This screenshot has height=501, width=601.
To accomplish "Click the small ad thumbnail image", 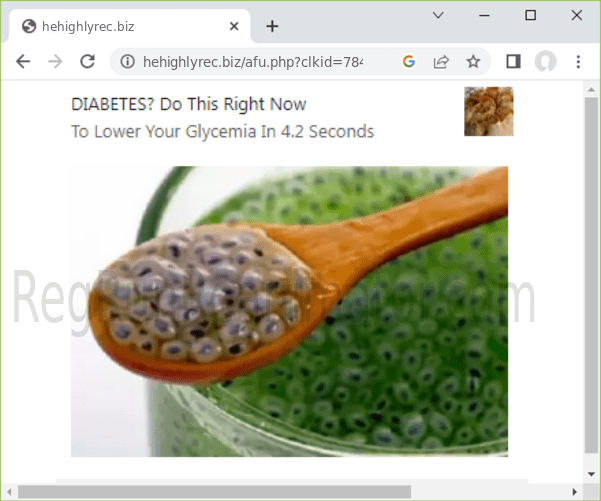I will click(488, 111).
